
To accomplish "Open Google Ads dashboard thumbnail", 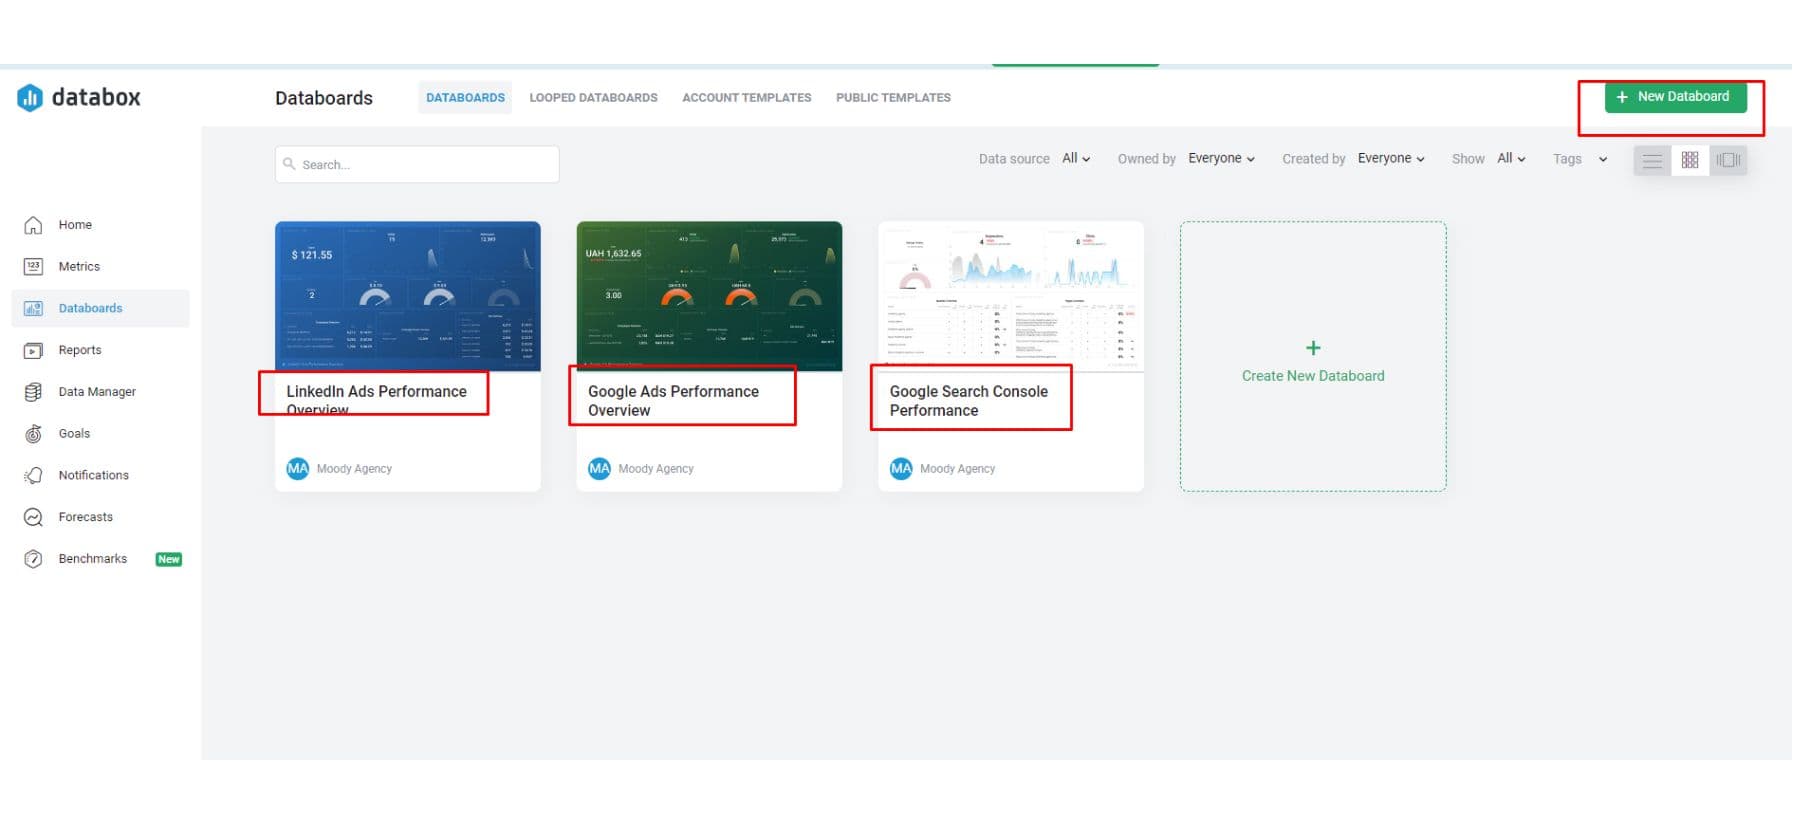I will [709, 296].
